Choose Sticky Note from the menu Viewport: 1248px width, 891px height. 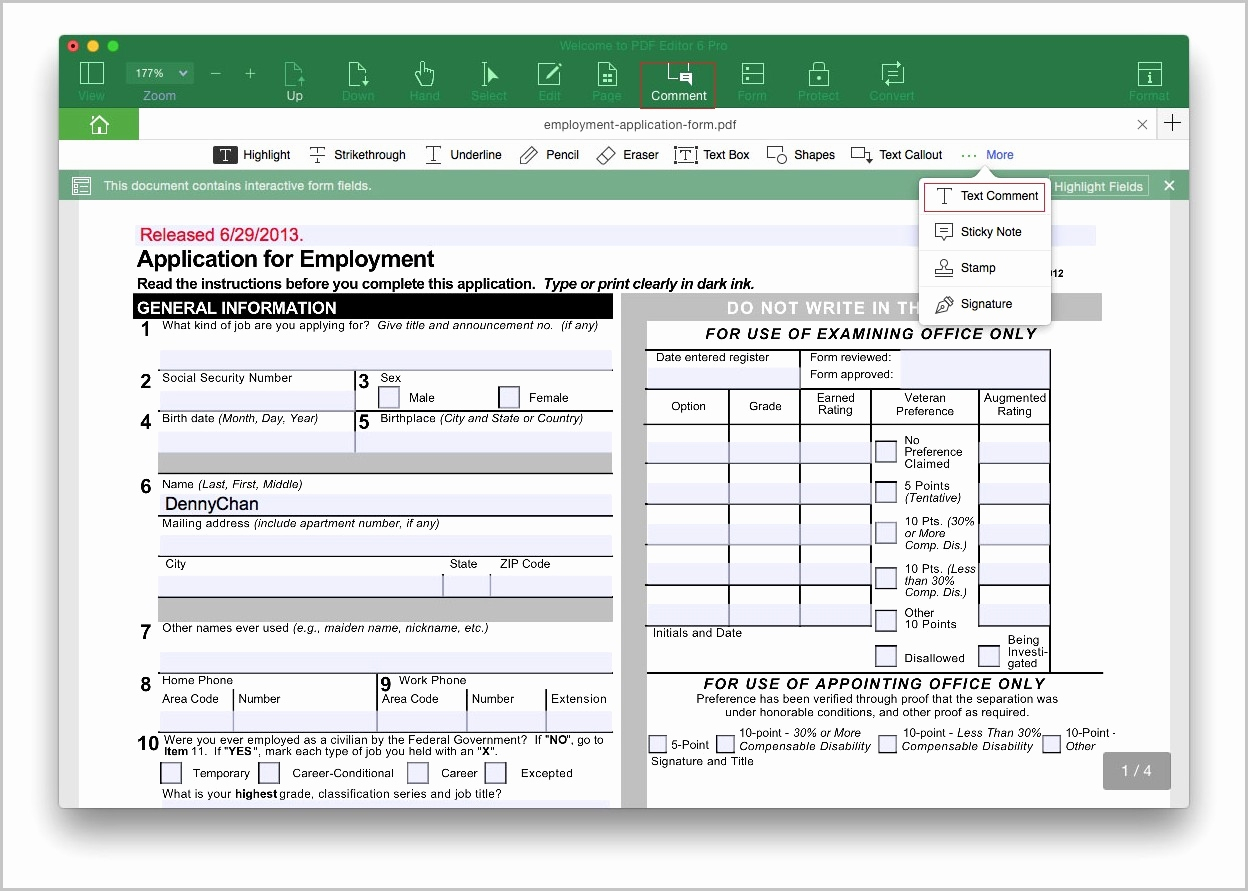[984, 231]
